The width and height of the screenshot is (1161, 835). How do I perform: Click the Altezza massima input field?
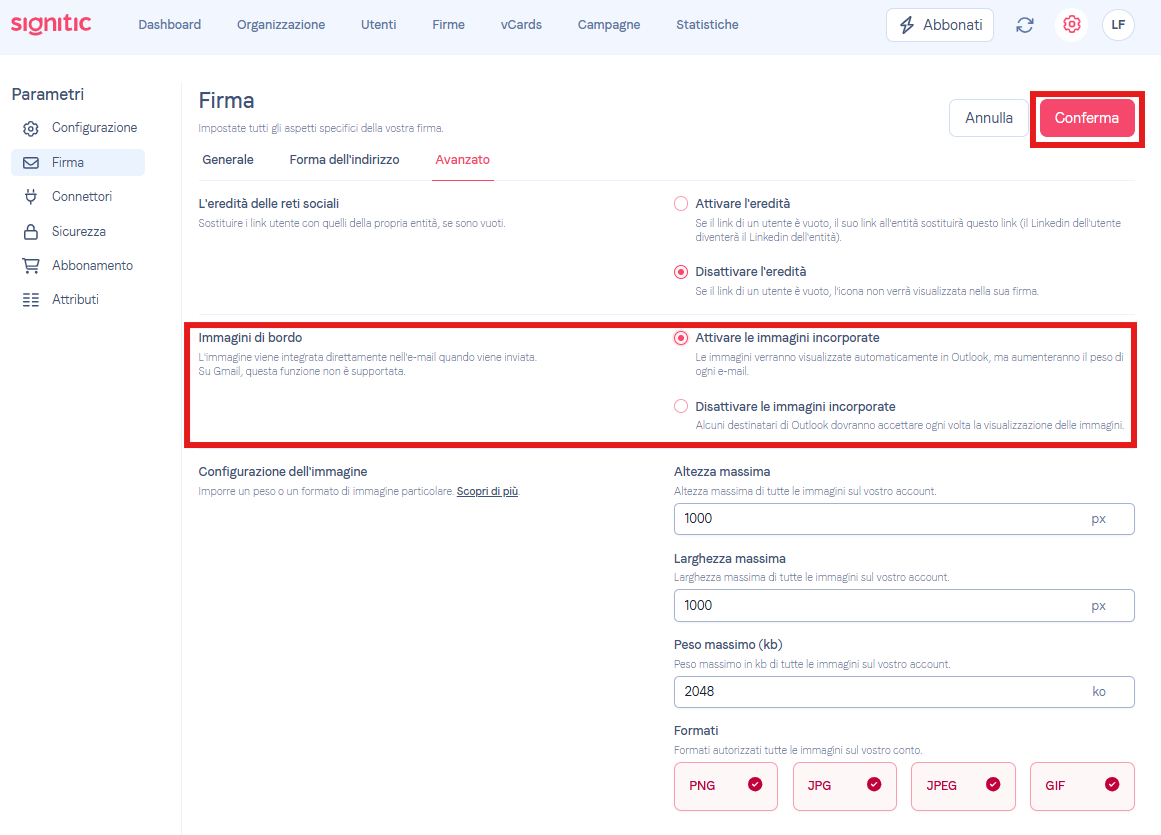pos(904,519)
